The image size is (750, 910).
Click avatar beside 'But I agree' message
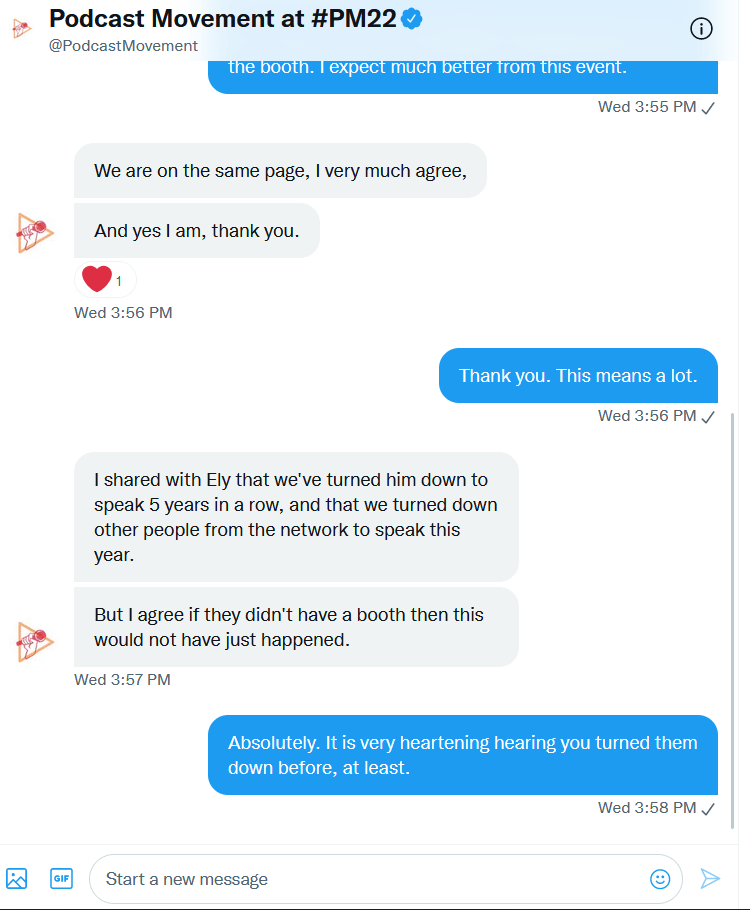coord(36,641)
